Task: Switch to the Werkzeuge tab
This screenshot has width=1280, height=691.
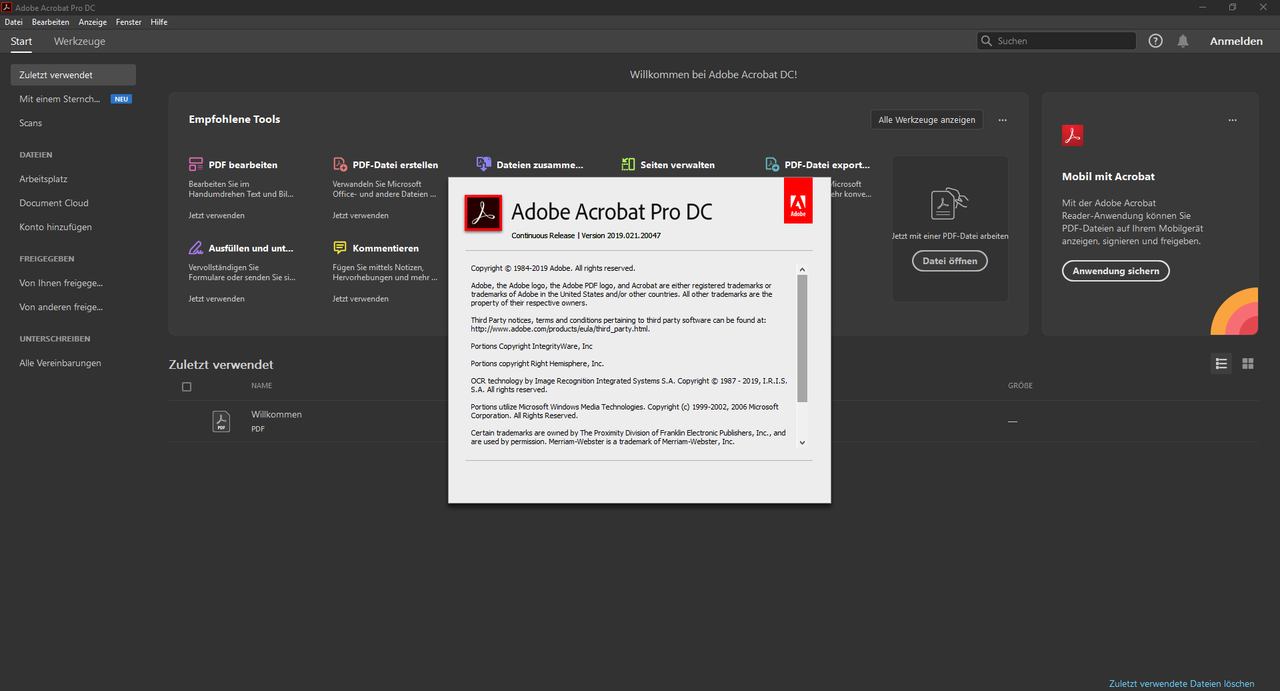Action: tap(80, 41)
